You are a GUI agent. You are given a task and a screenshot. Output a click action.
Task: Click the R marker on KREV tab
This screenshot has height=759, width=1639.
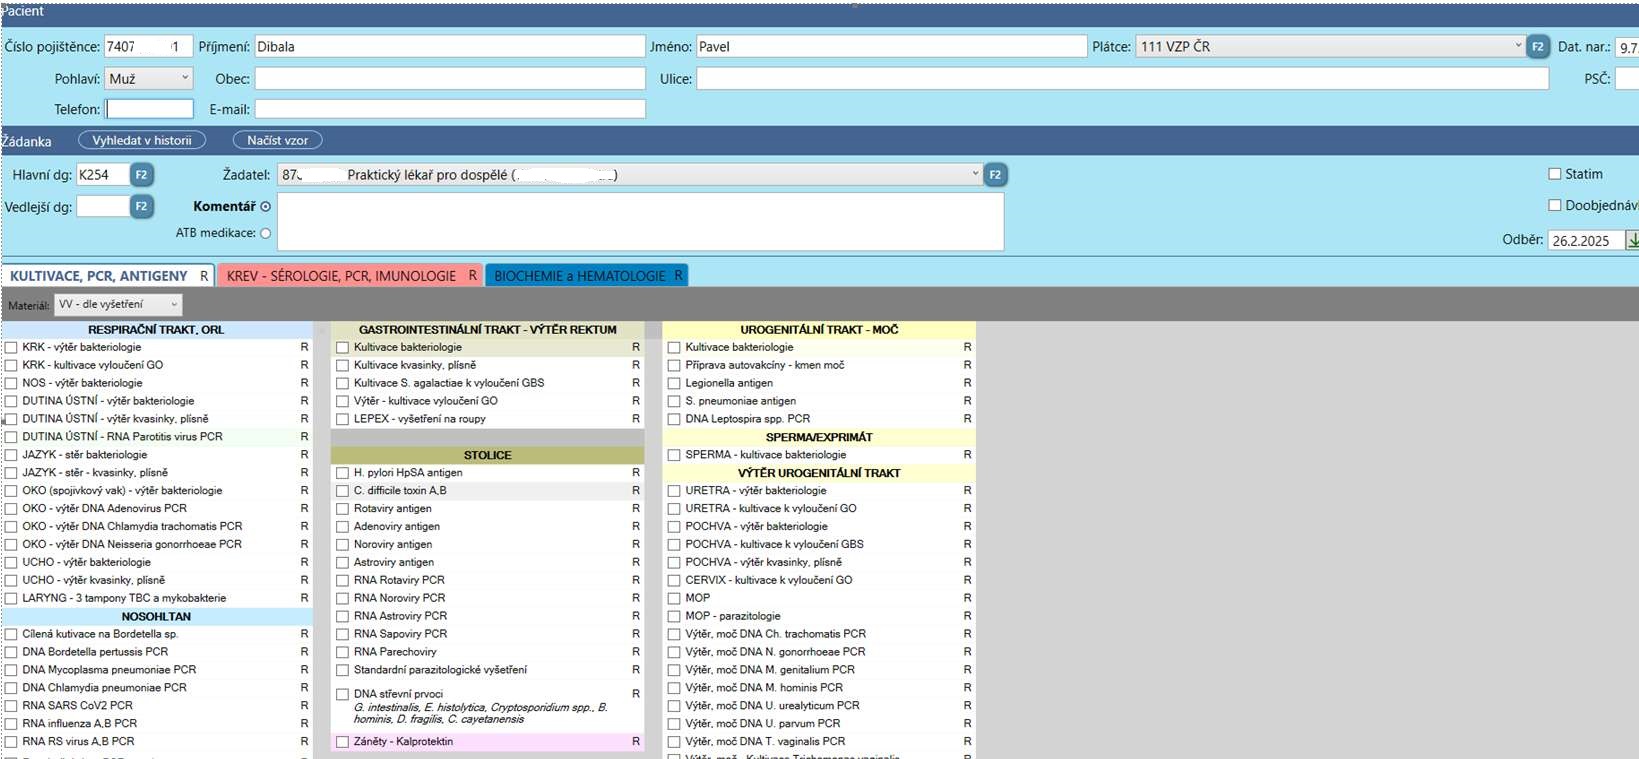[473, 276]
